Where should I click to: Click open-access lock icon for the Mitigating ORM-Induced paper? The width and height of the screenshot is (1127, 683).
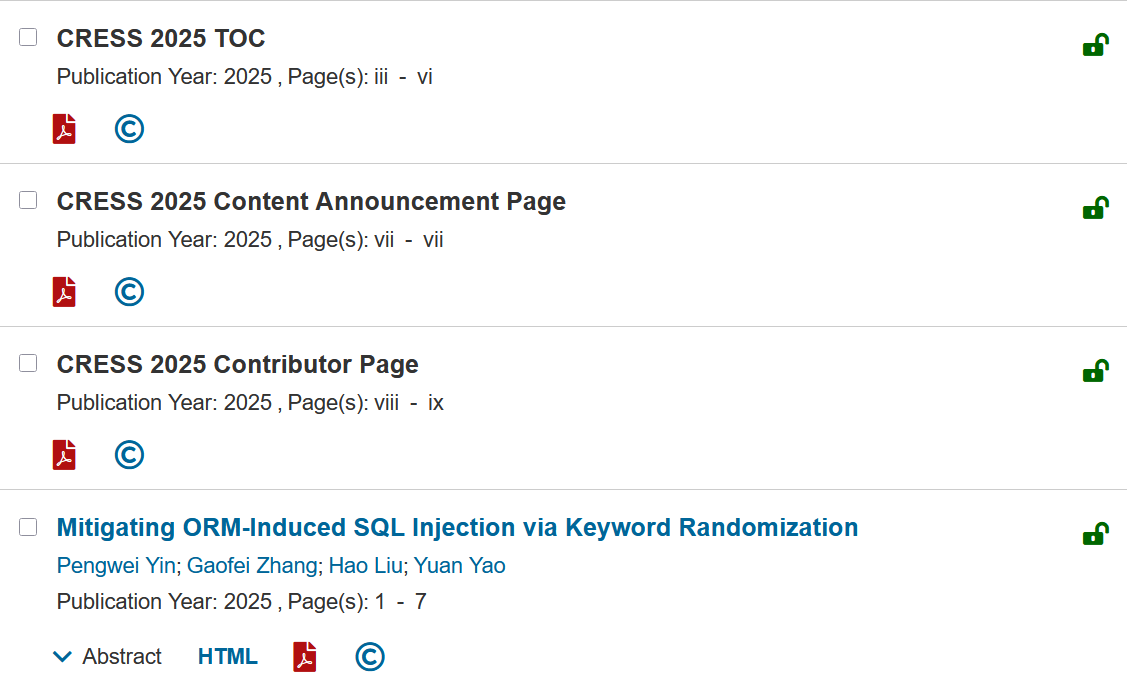[x=1095, y=535]
